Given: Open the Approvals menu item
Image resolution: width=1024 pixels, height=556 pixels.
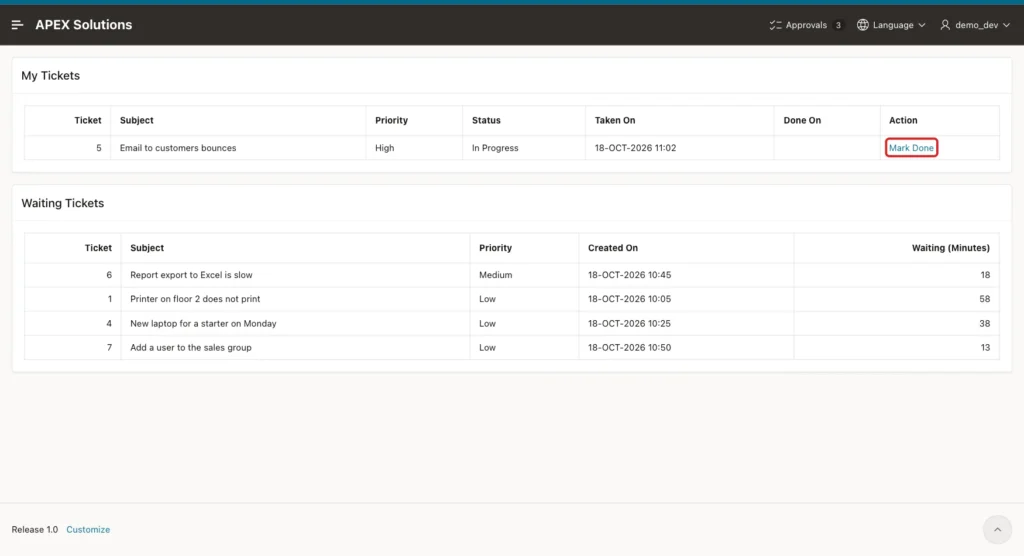Looking at the screenshot, I should pyautogui.click(x=806, y=25).
